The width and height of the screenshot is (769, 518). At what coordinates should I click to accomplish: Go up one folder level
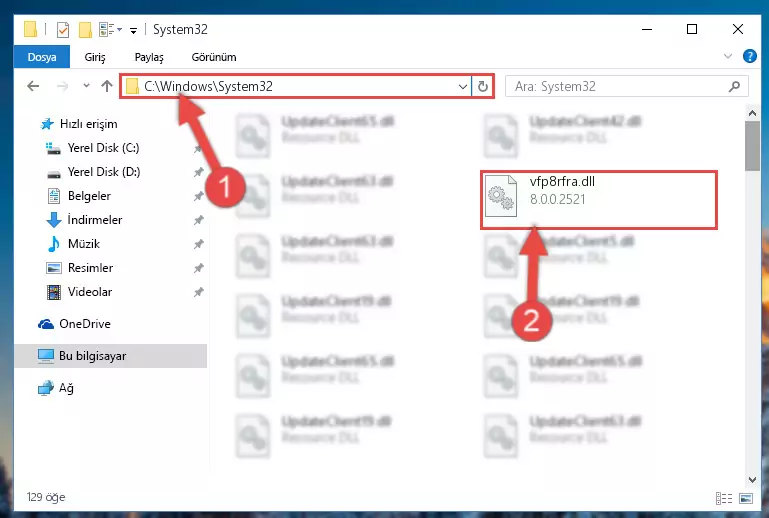[106, 86]
